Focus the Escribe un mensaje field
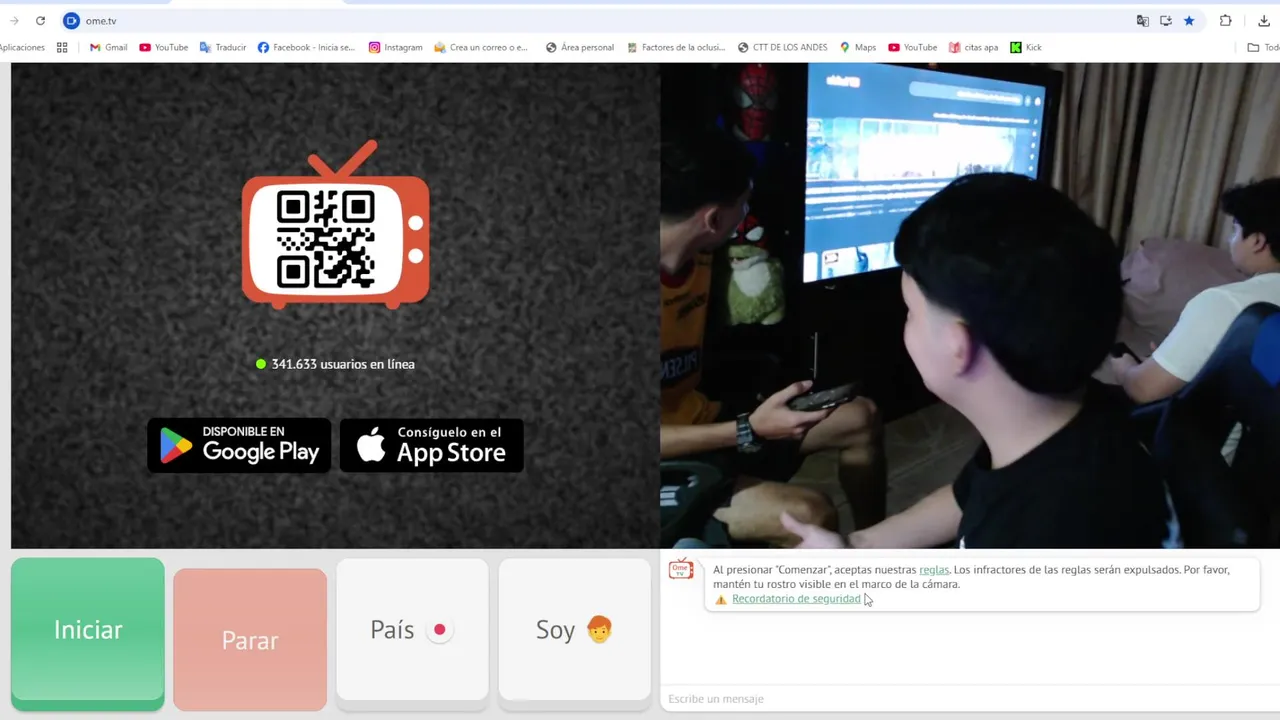1280x720 pixels. pos(968,699)
